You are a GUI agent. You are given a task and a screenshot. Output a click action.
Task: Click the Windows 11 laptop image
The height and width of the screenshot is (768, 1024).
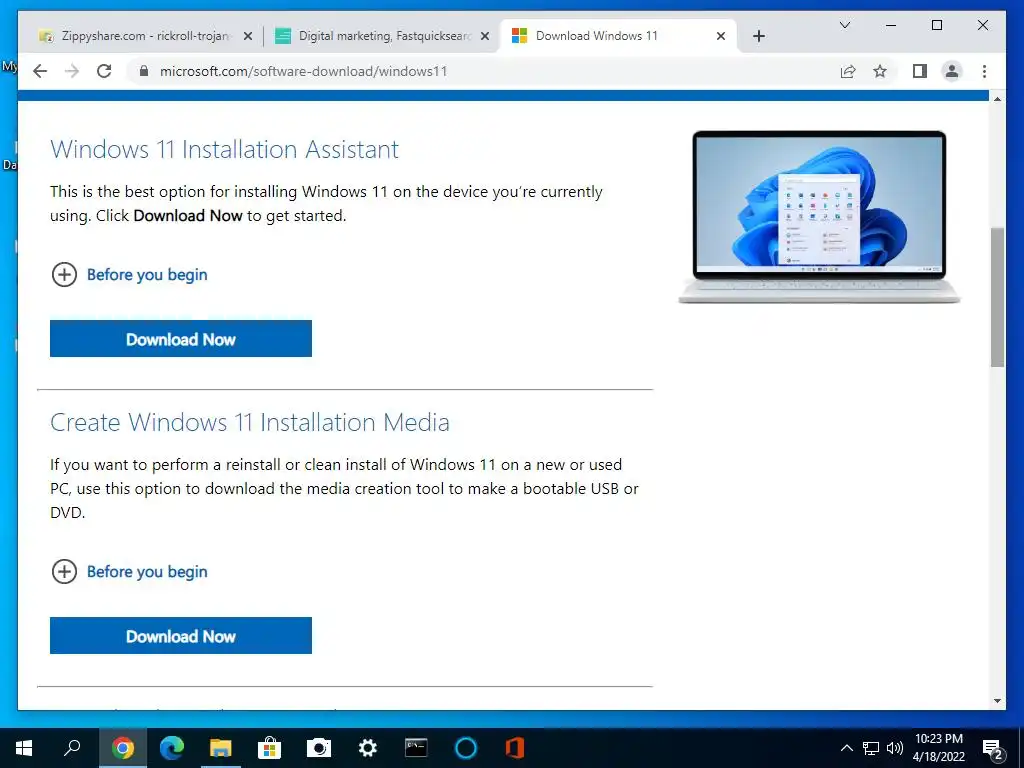tap(819, 217)
